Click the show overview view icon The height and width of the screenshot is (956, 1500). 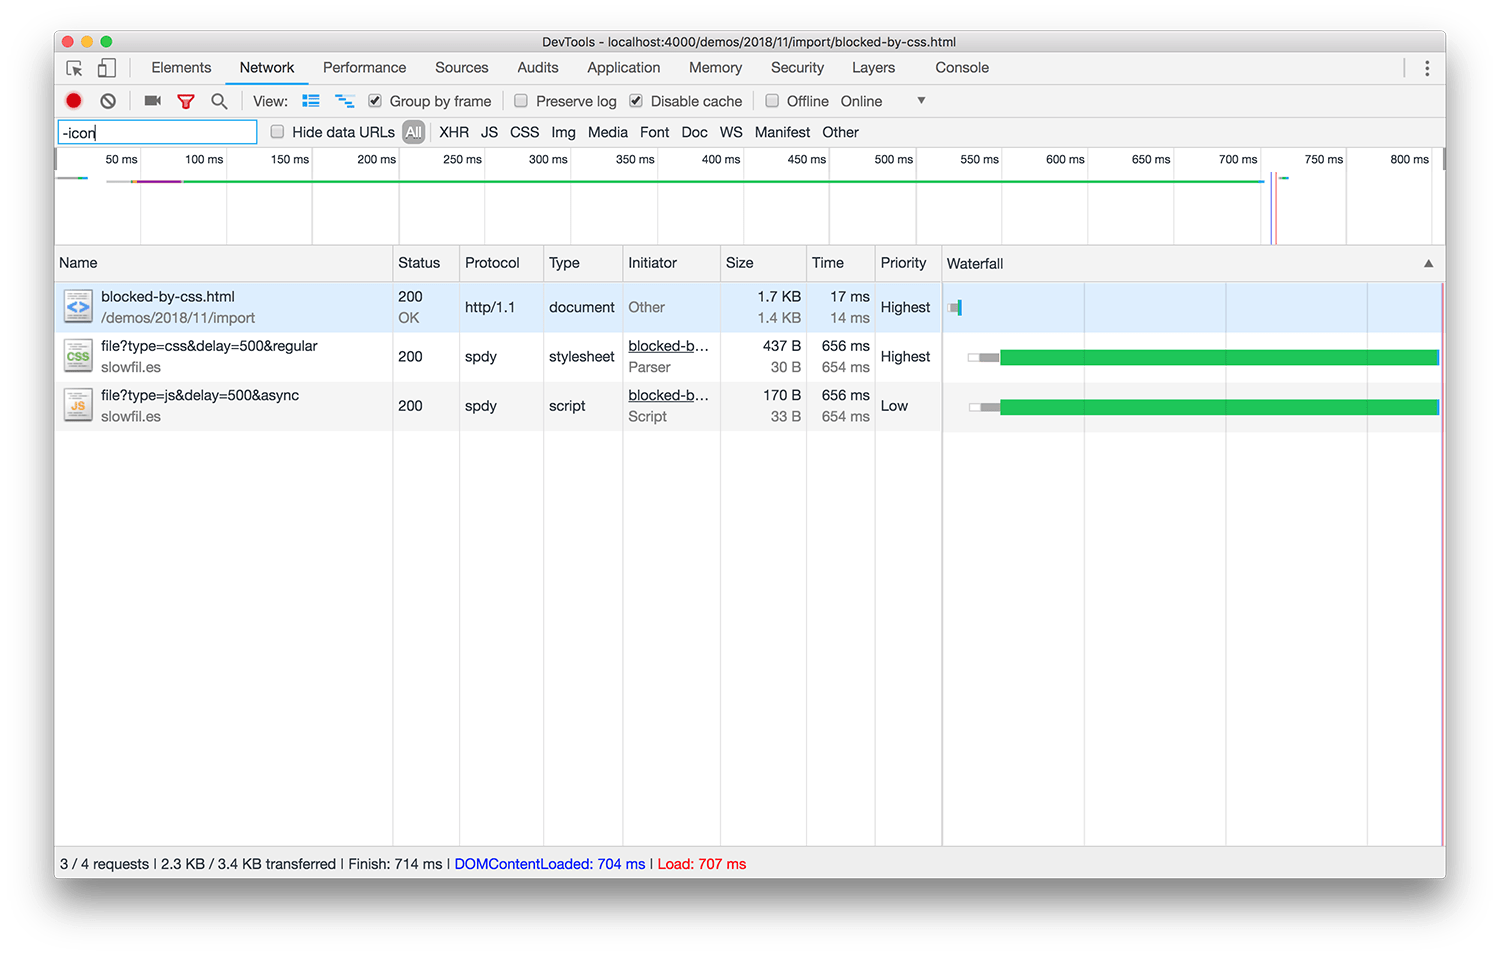point(344,101)
